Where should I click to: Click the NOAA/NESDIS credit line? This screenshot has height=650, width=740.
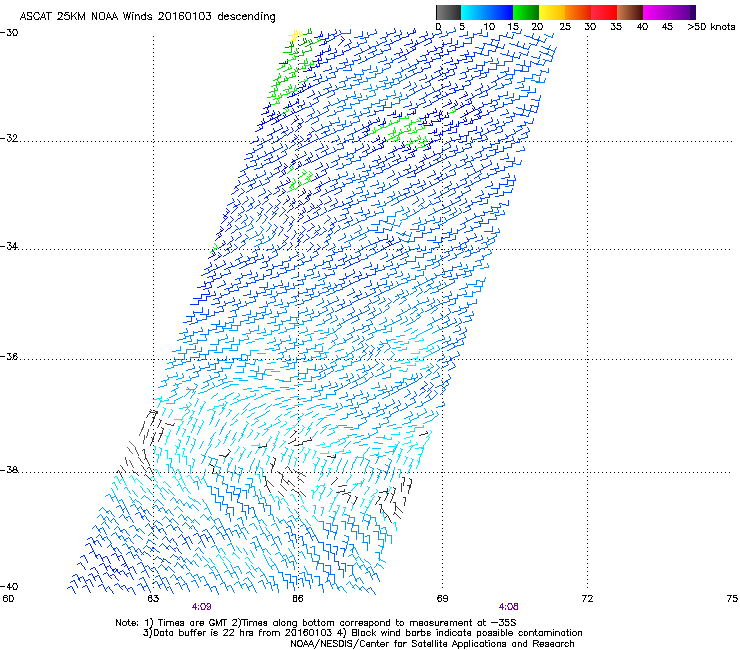coord(432,644)
